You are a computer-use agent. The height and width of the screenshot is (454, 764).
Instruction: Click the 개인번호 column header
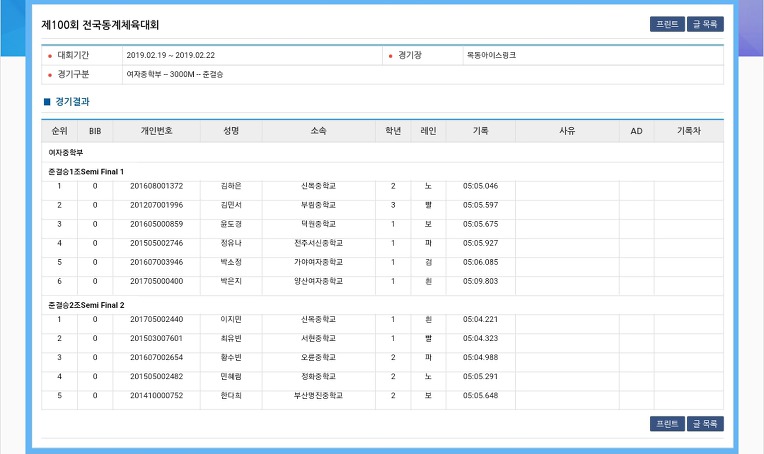156,131
